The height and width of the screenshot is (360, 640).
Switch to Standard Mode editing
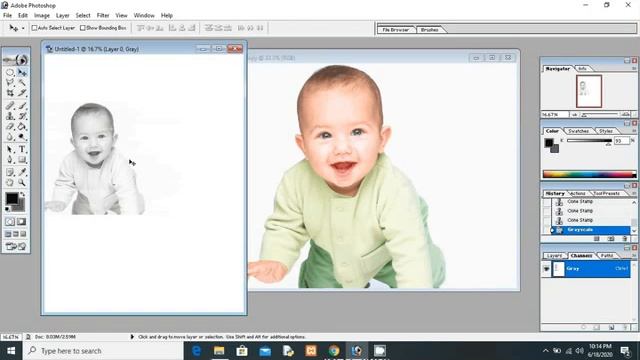coord(10,222)
